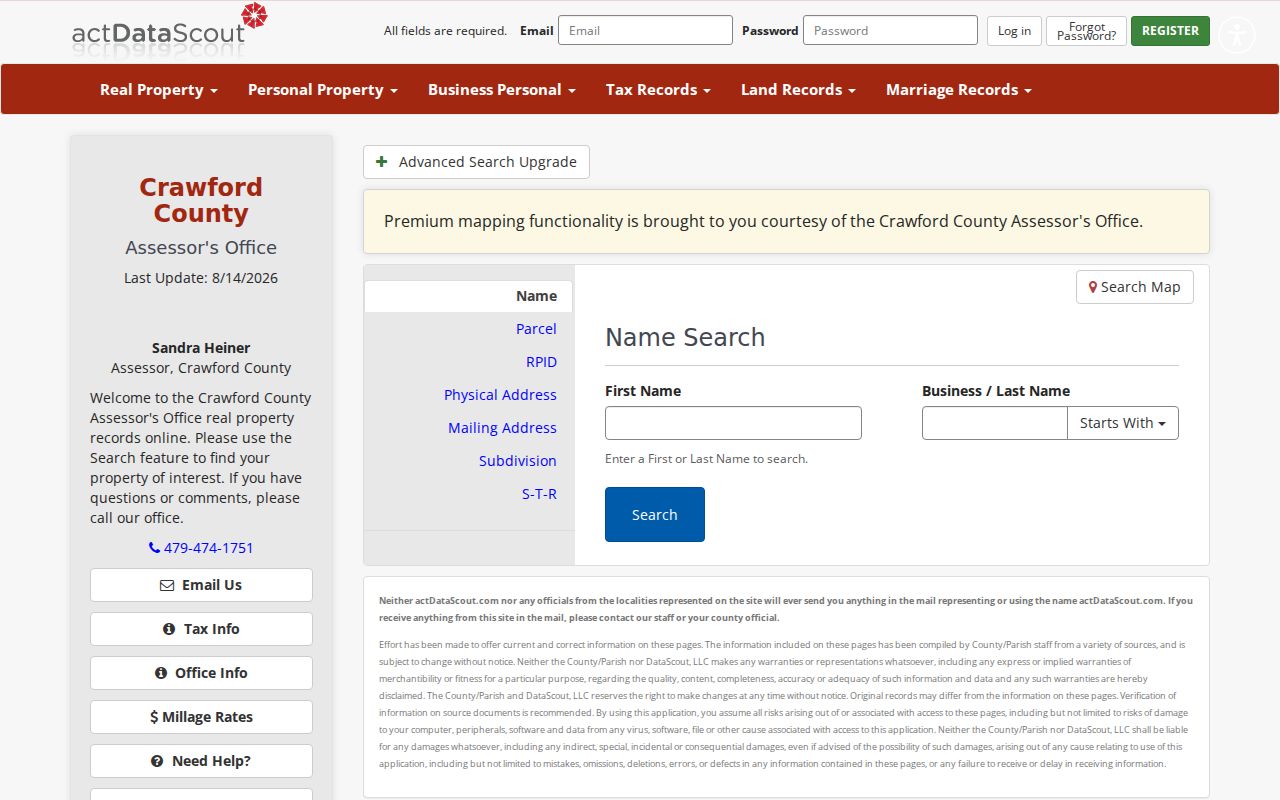The width and height of the screenshot is (1280, 800).
Task: Click the 'Sandra Heiner' assessor name
Action: click(x=201, y=348)
